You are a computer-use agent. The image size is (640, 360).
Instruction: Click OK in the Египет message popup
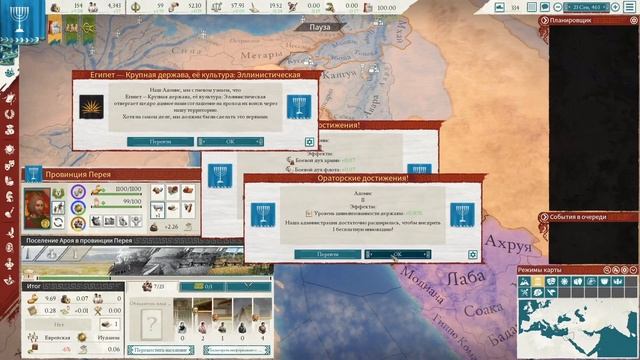231,141
